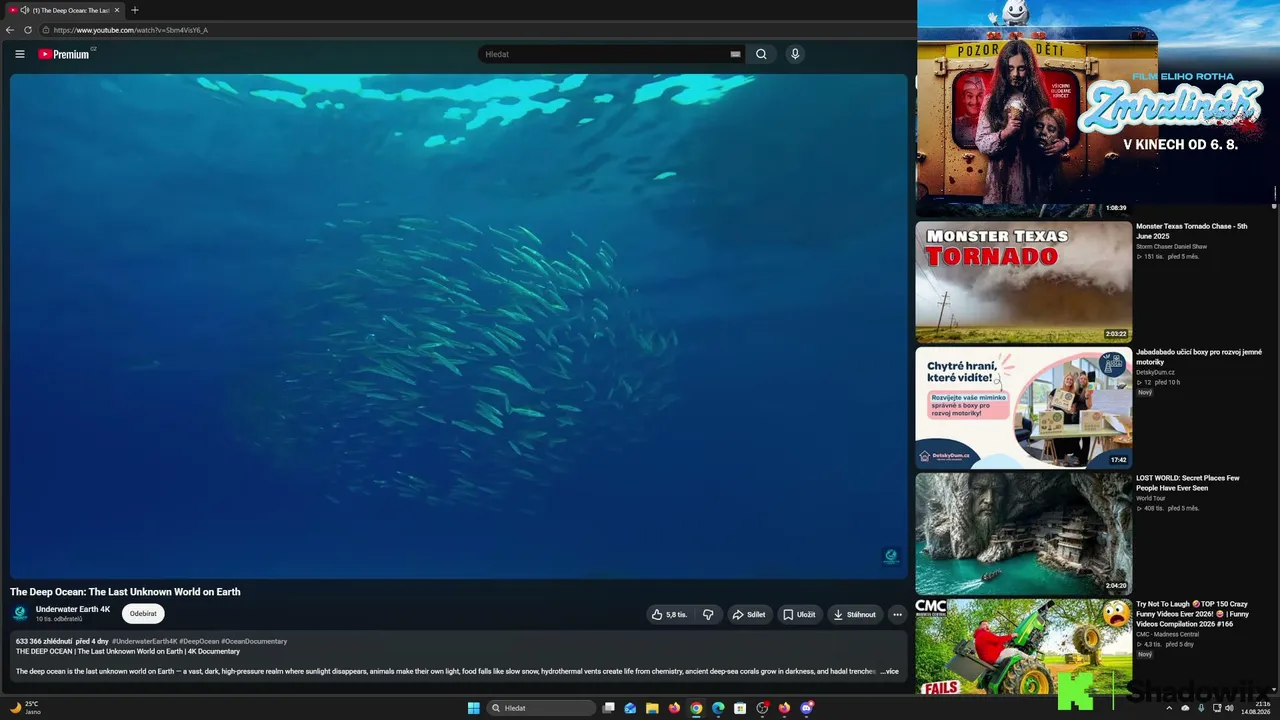
Task: Share the video via Sdílet
Action: pyautogui.click(x=749, y=614)
